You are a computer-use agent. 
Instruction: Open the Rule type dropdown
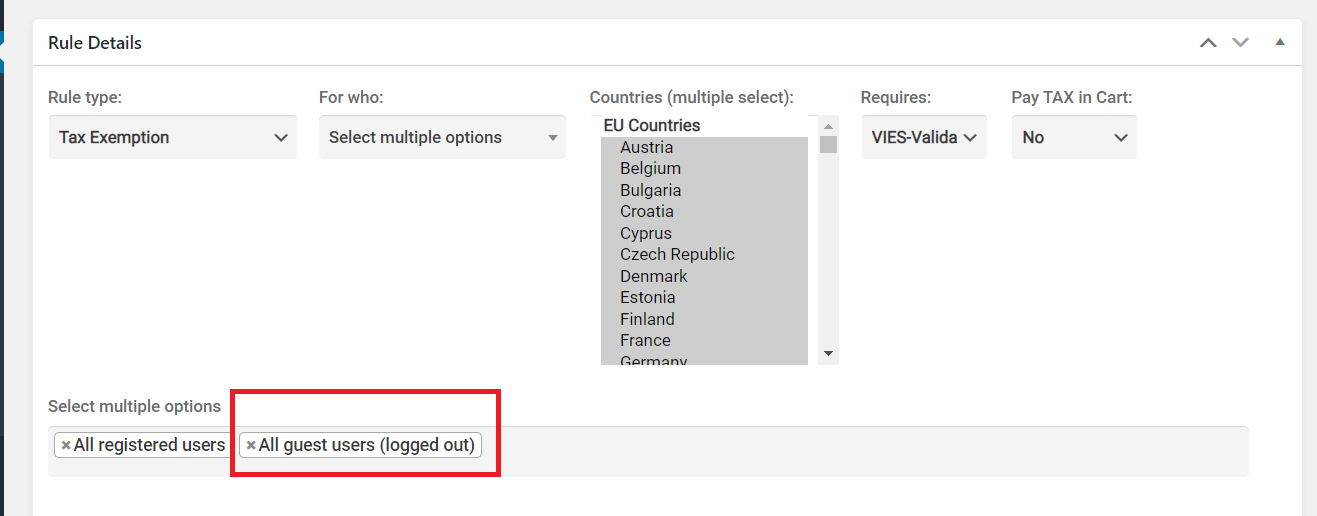[173, 137]
